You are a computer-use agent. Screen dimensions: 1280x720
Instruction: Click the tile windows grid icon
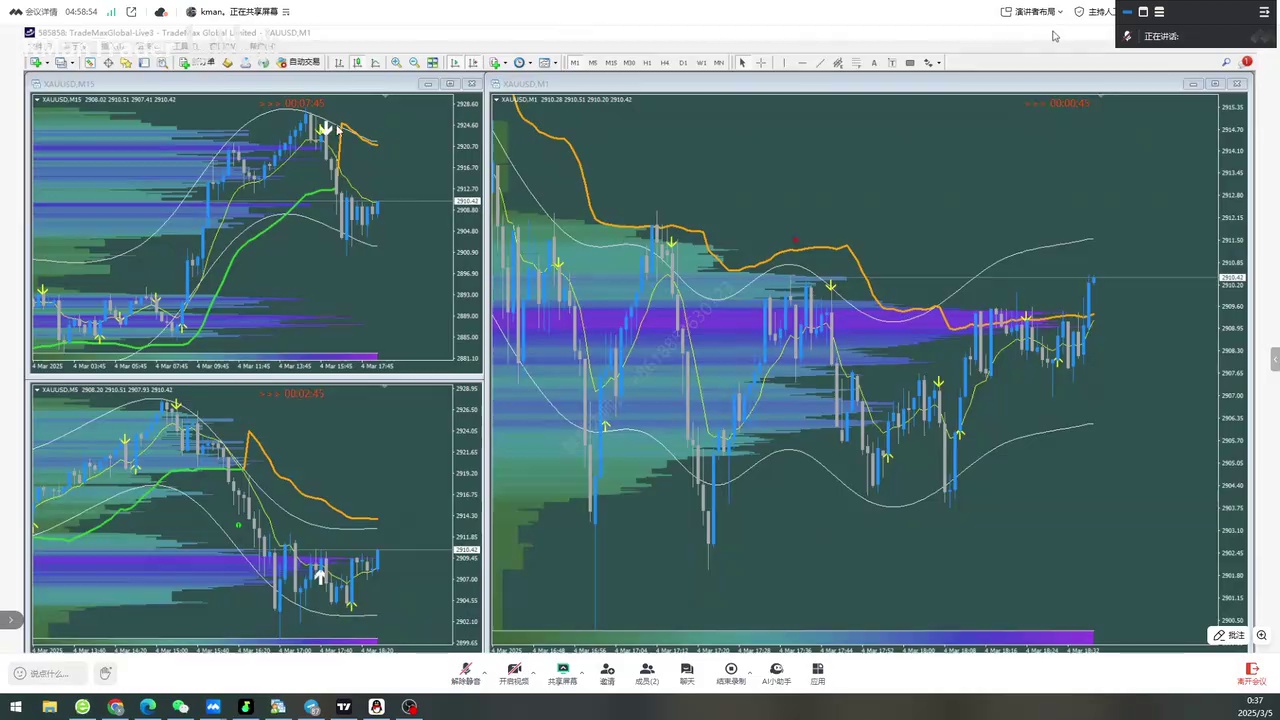tap(432, 63)
